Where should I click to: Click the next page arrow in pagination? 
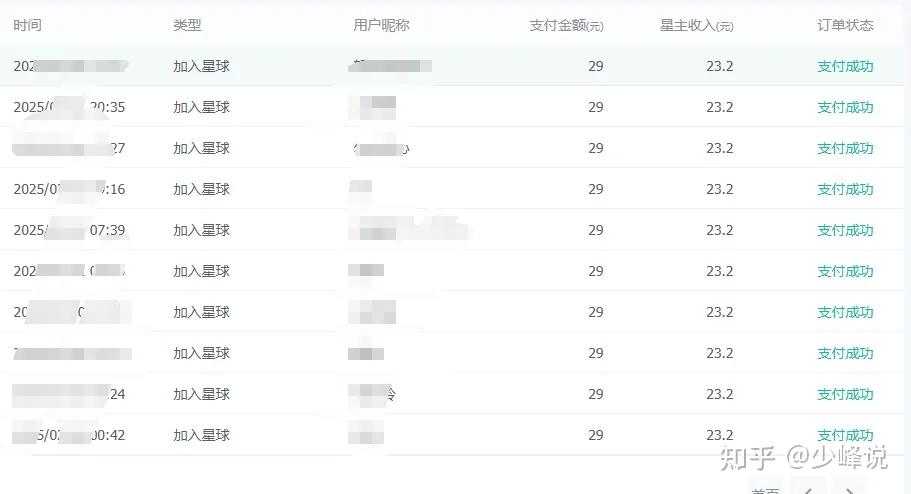[849, 489]
